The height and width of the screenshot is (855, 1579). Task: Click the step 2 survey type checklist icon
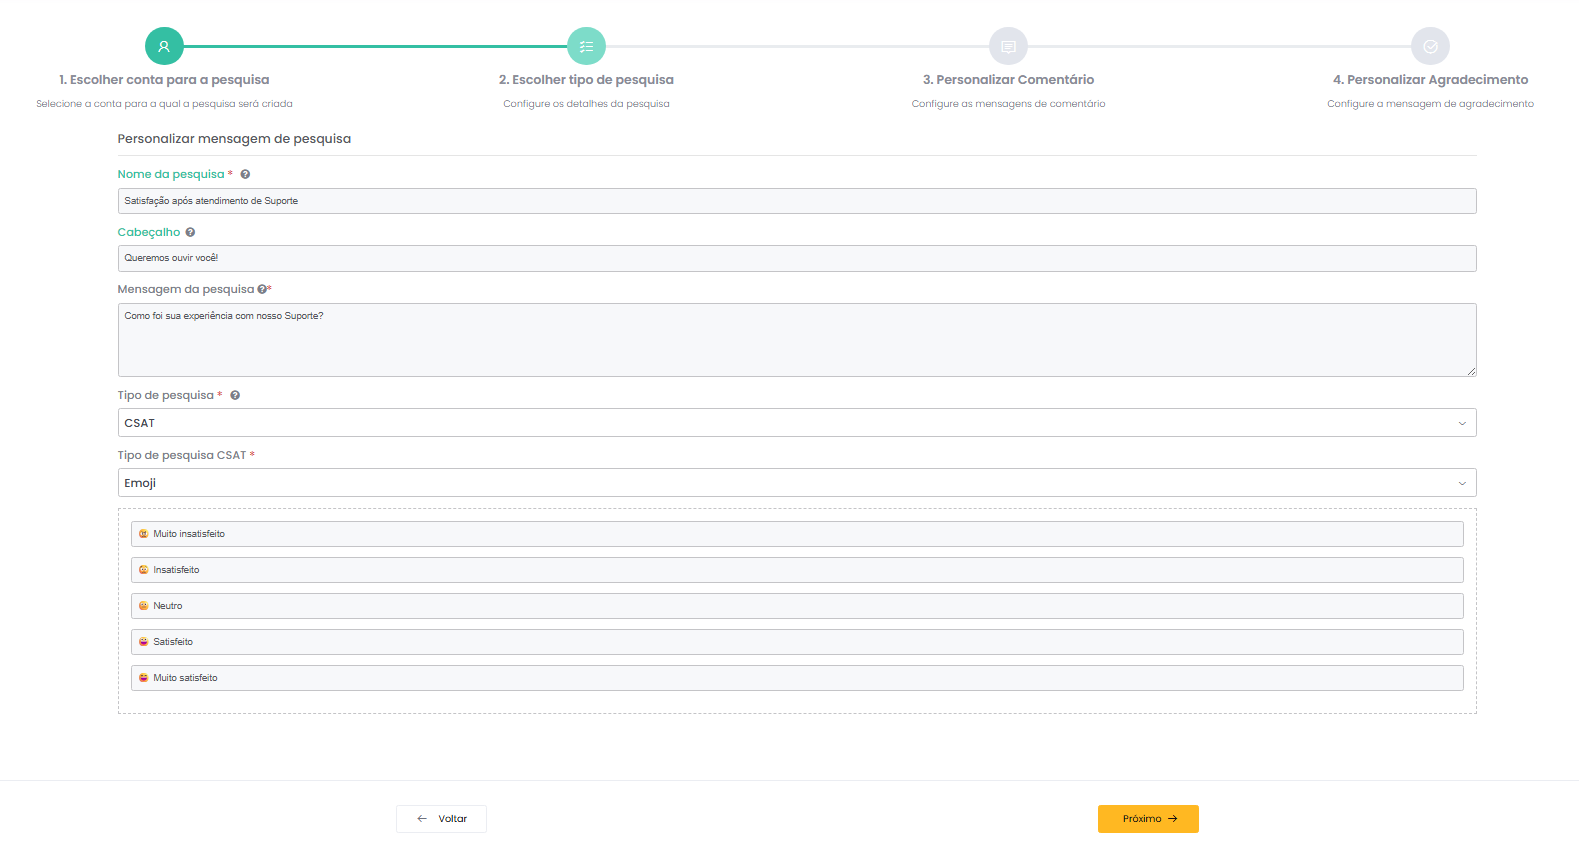586,46
